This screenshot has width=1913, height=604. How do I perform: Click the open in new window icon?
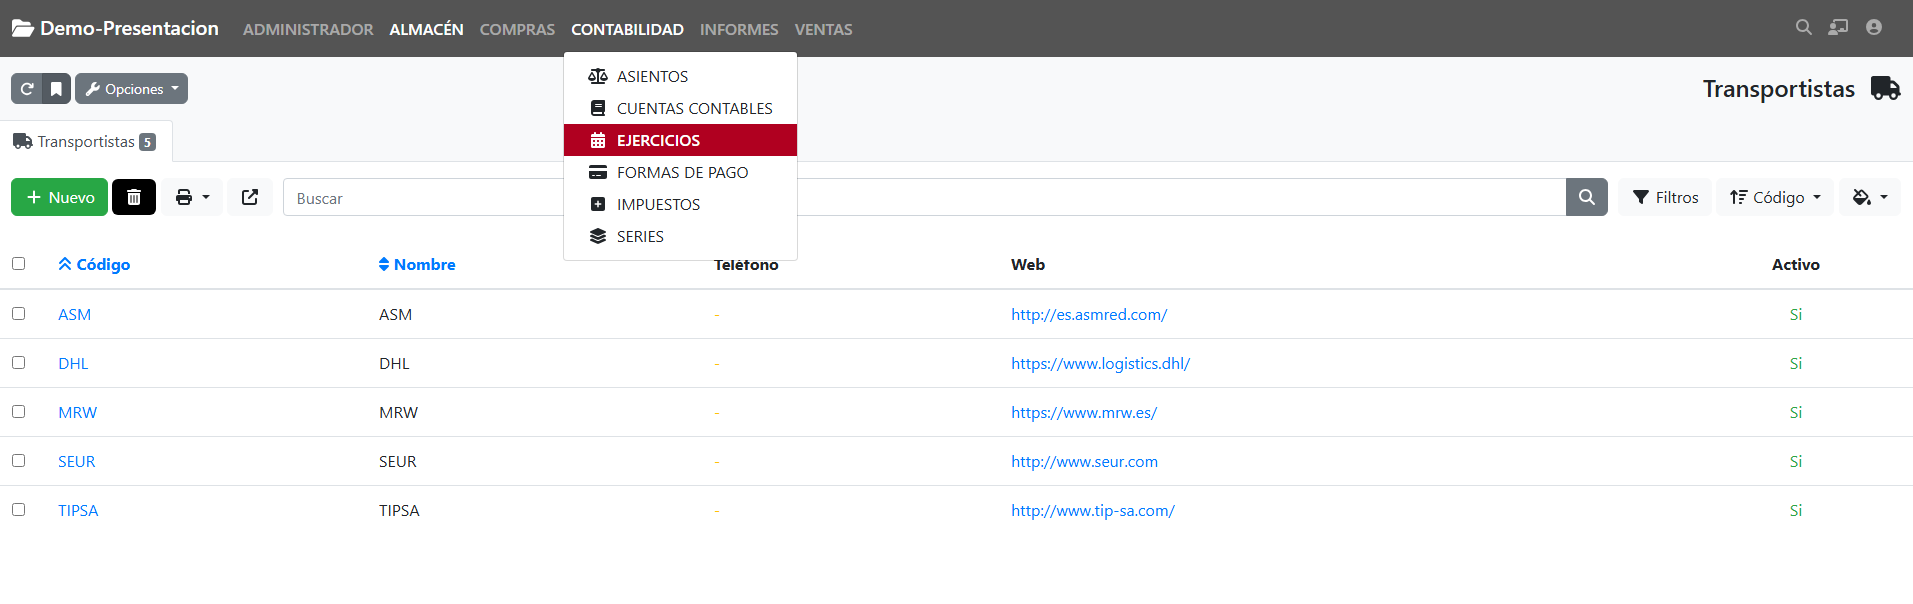tap(250, 198)
